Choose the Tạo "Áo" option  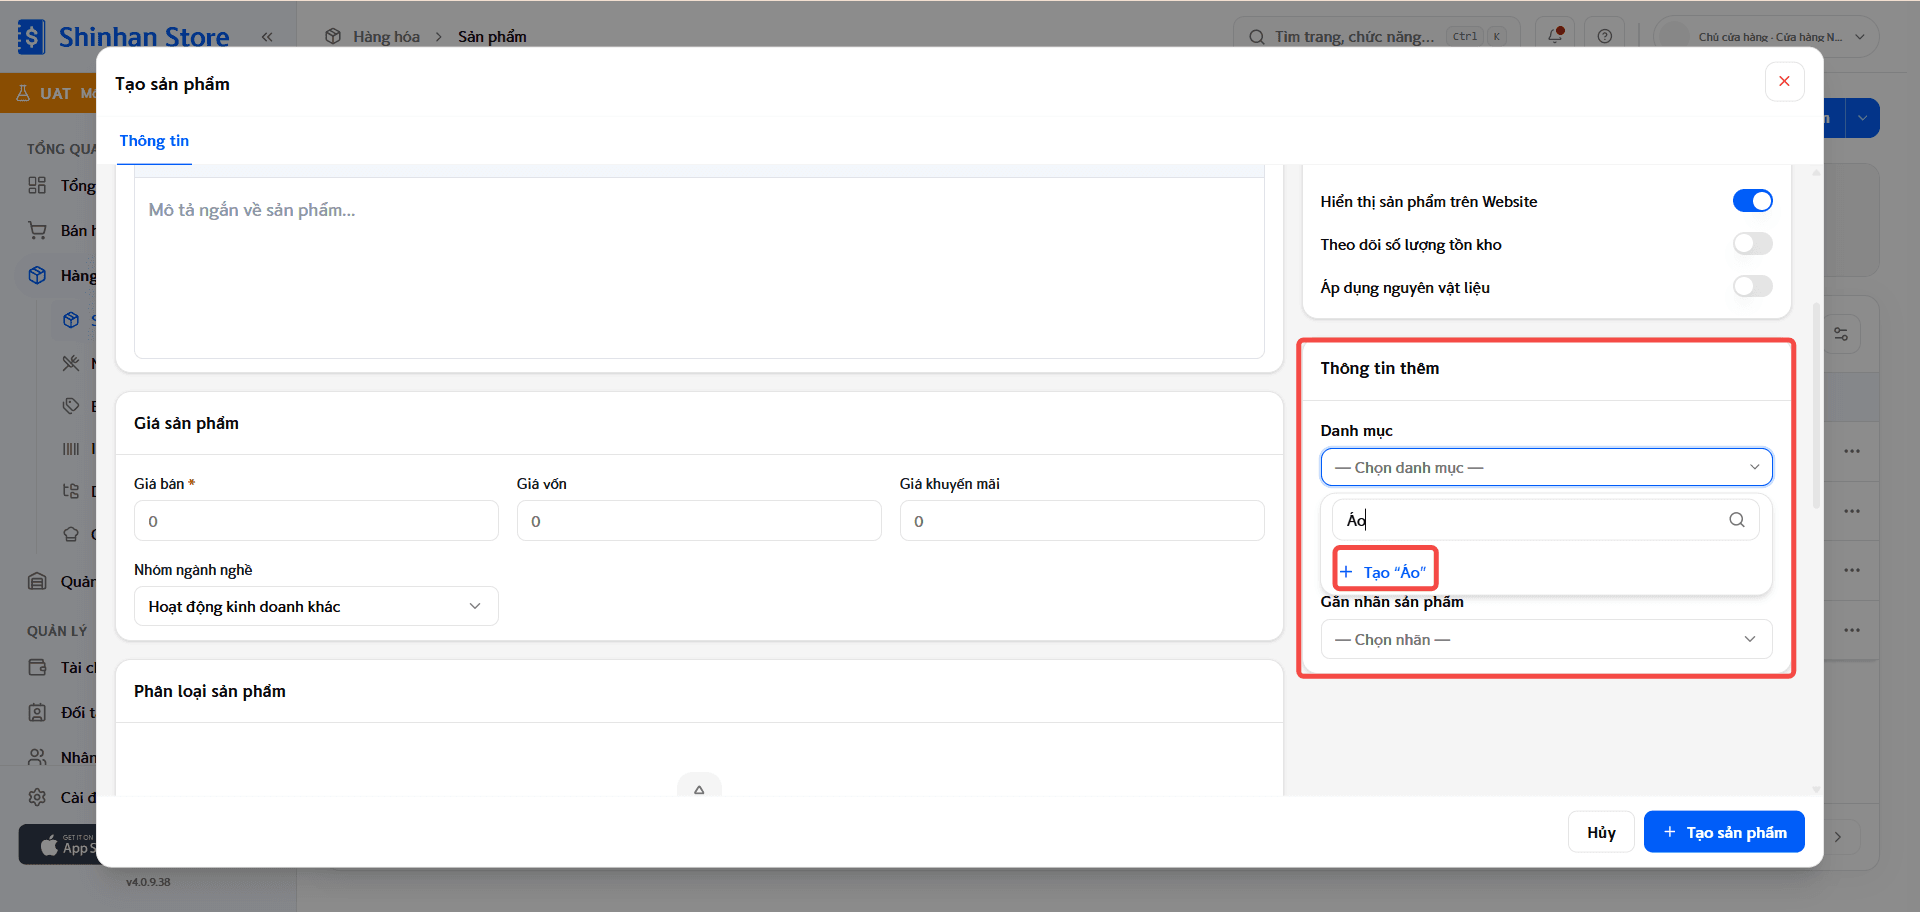(x=1385, y=572)
